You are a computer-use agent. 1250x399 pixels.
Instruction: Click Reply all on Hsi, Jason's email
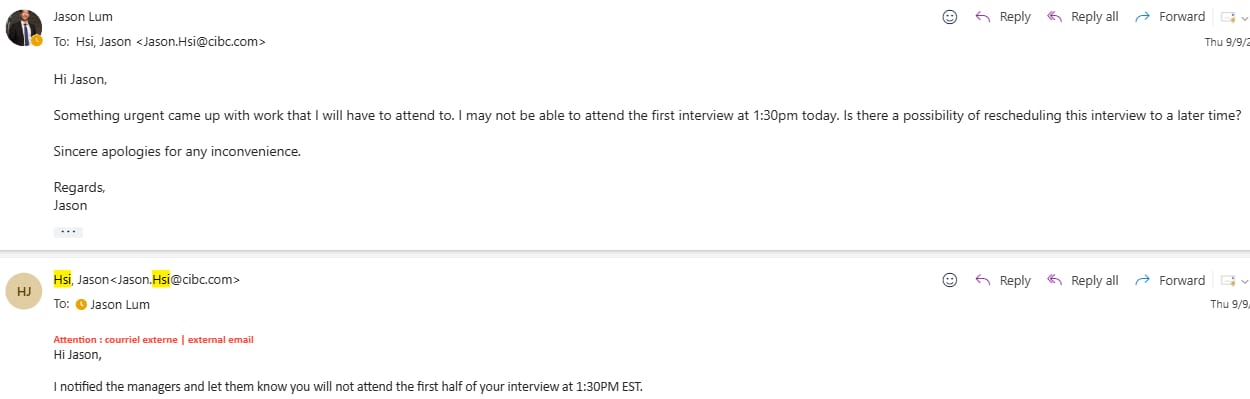[x=1082, y=281]
